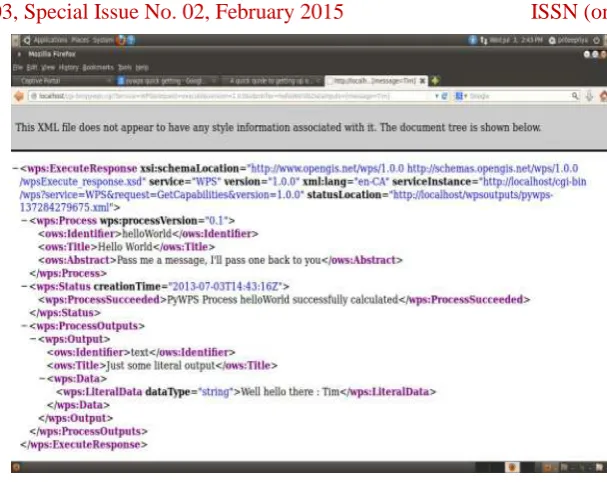Click the creationTime value 2013-07-03T14:43:16Z
This screenshot has height=482, width=607.
pyautogui.click(x=225, y=286)
